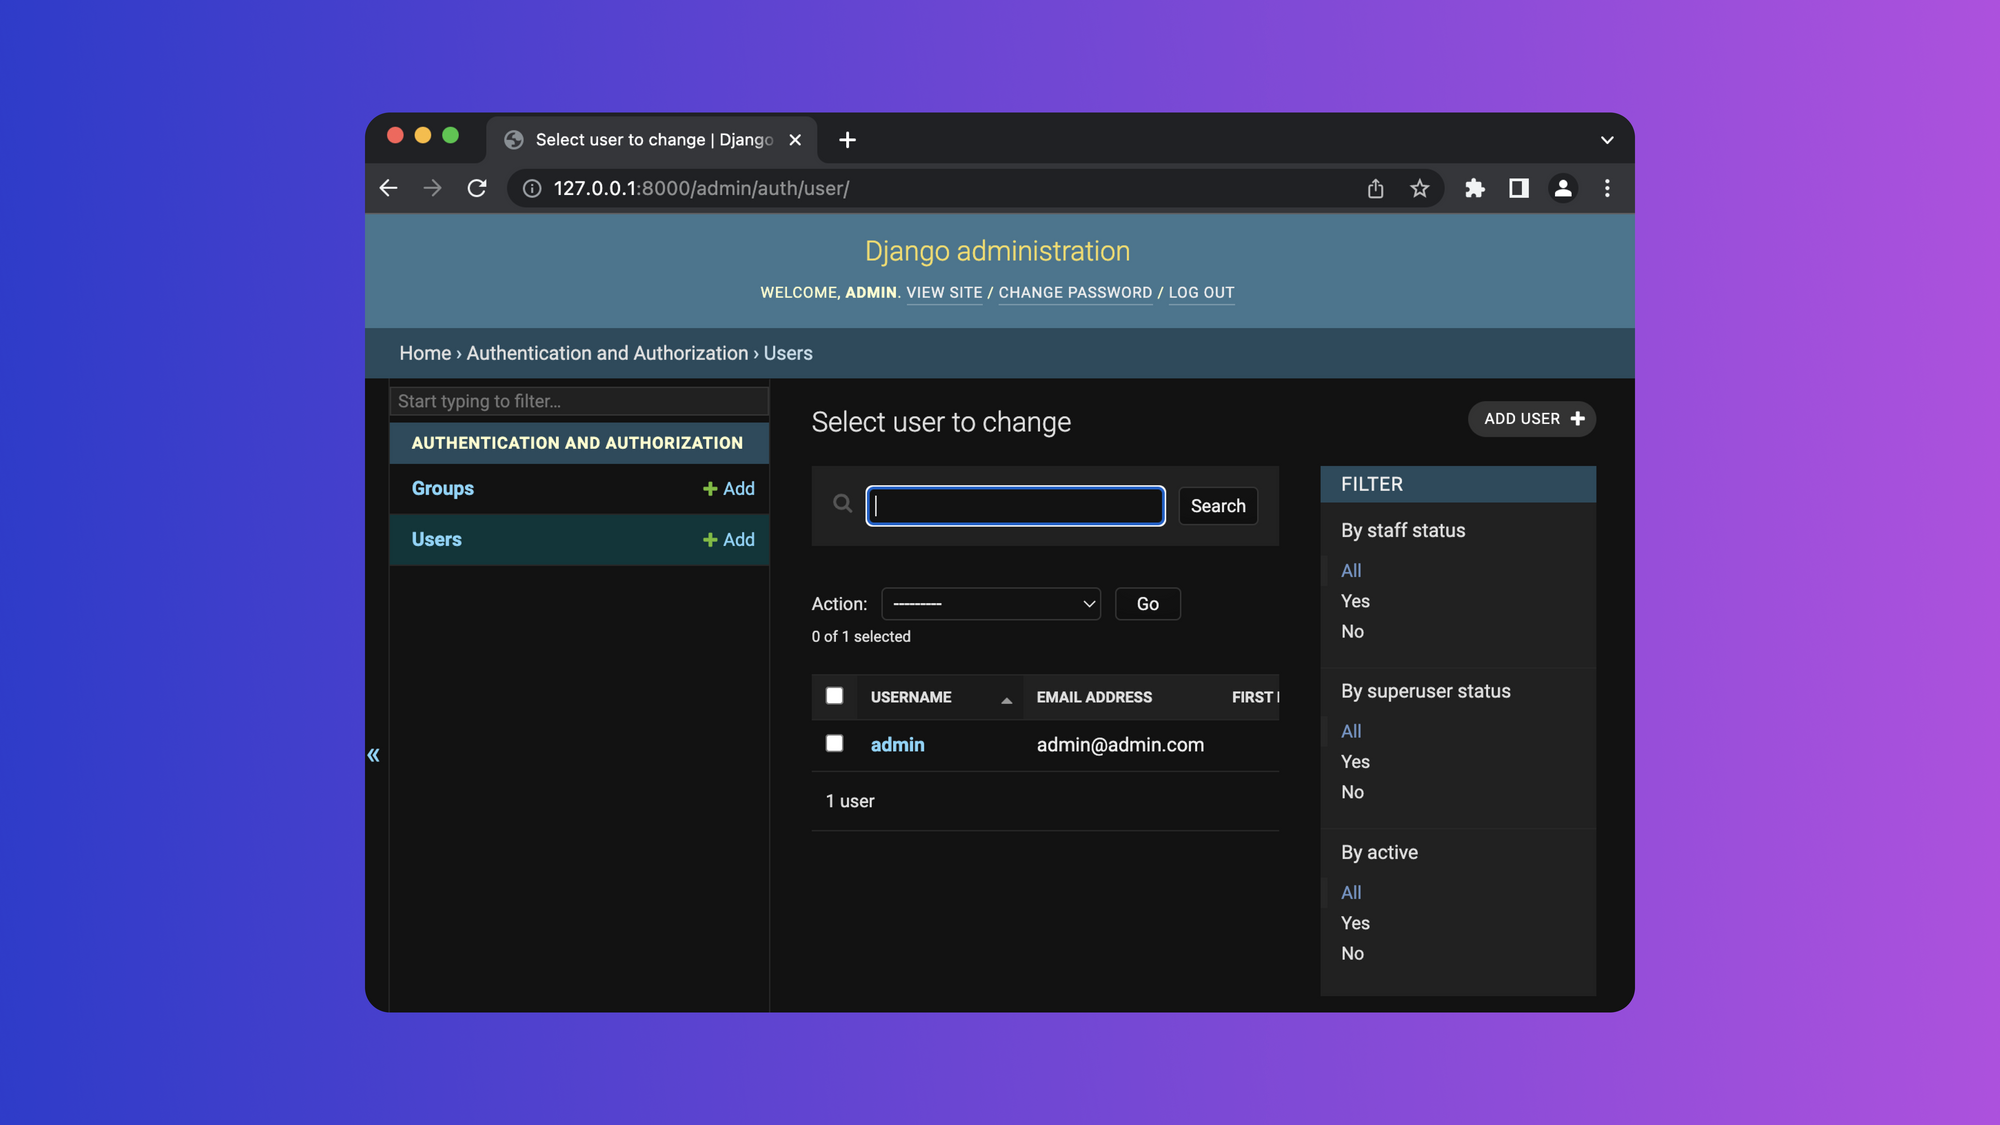This screenshot has width=2000, height=1125.
Task: Click the '1 user' count text
Action: (x=850, y=801)
